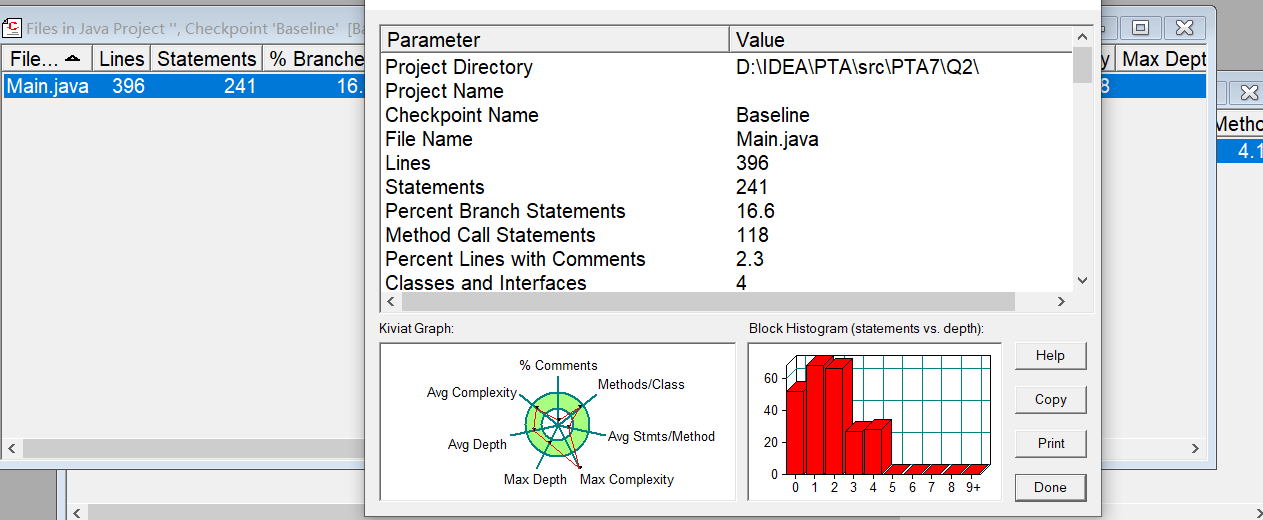Click the Kiviat graph chart
The width and height of the screenshot is (1263, 520).
pyautogui.click(x=559, y=421)
